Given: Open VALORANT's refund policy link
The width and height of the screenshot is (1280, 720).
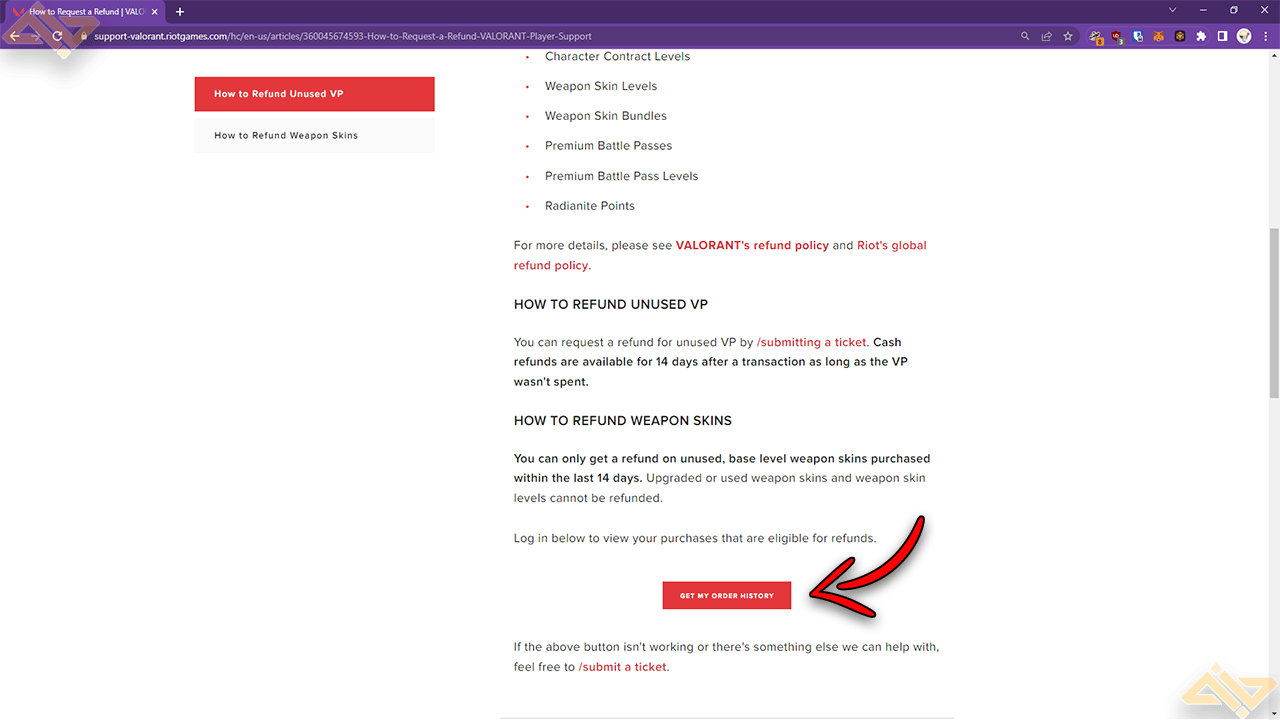Looking at the screenshot, I should tap(752, 245).
